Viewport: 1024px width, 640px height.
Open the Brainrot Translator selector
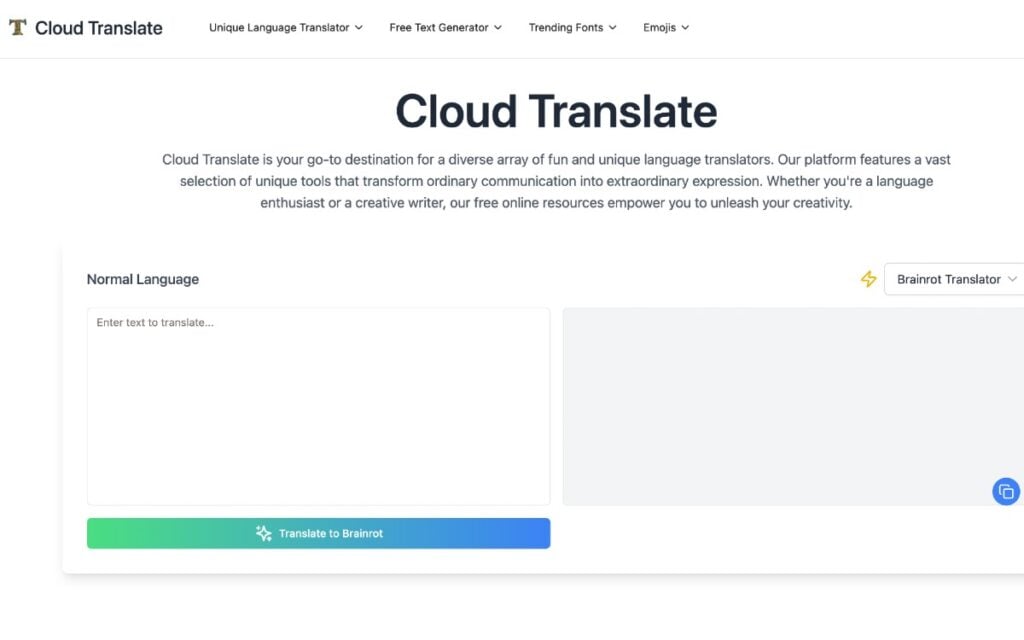tap(951, 280)
